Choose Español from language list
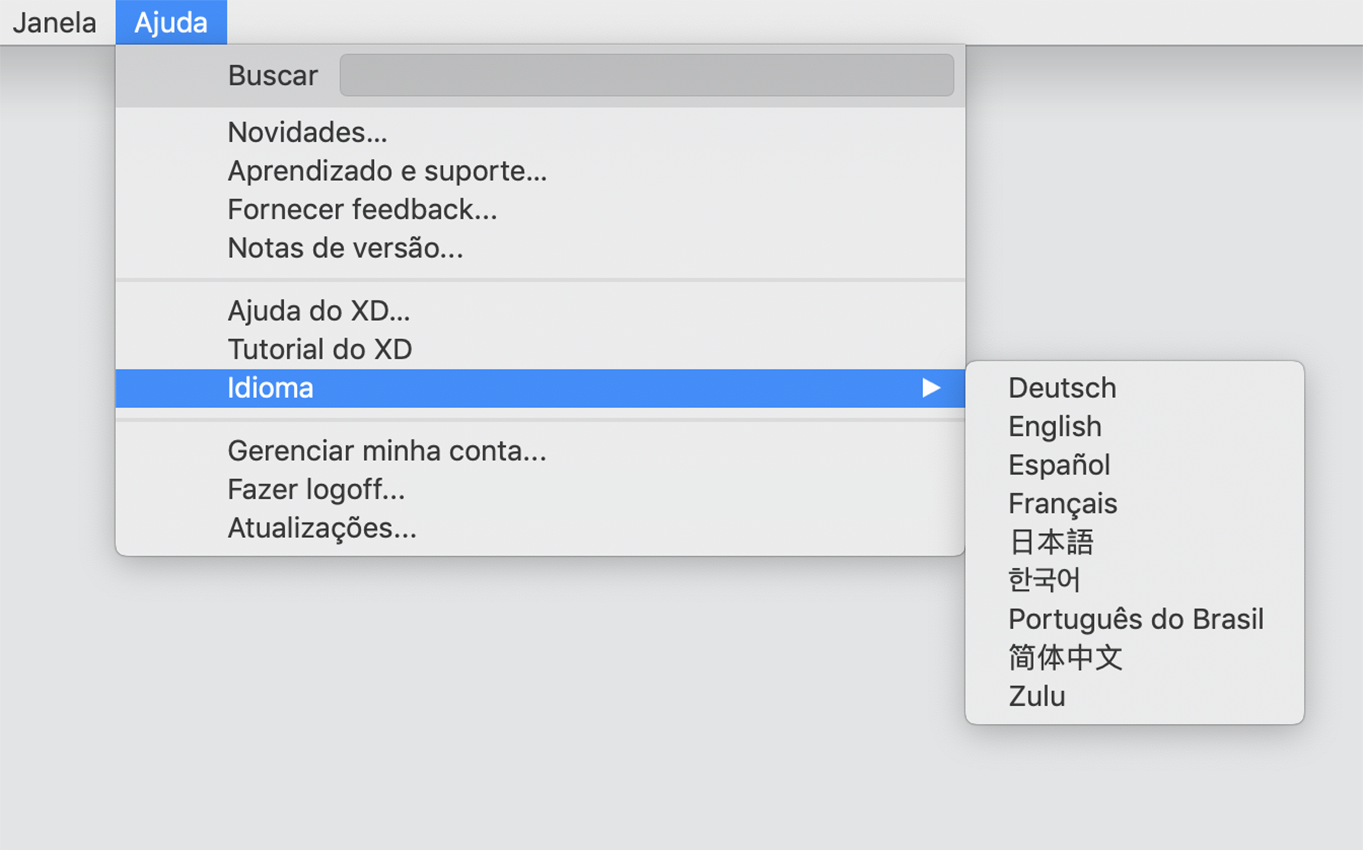Screen dimensions: 1363x850 pos(1059,464)
